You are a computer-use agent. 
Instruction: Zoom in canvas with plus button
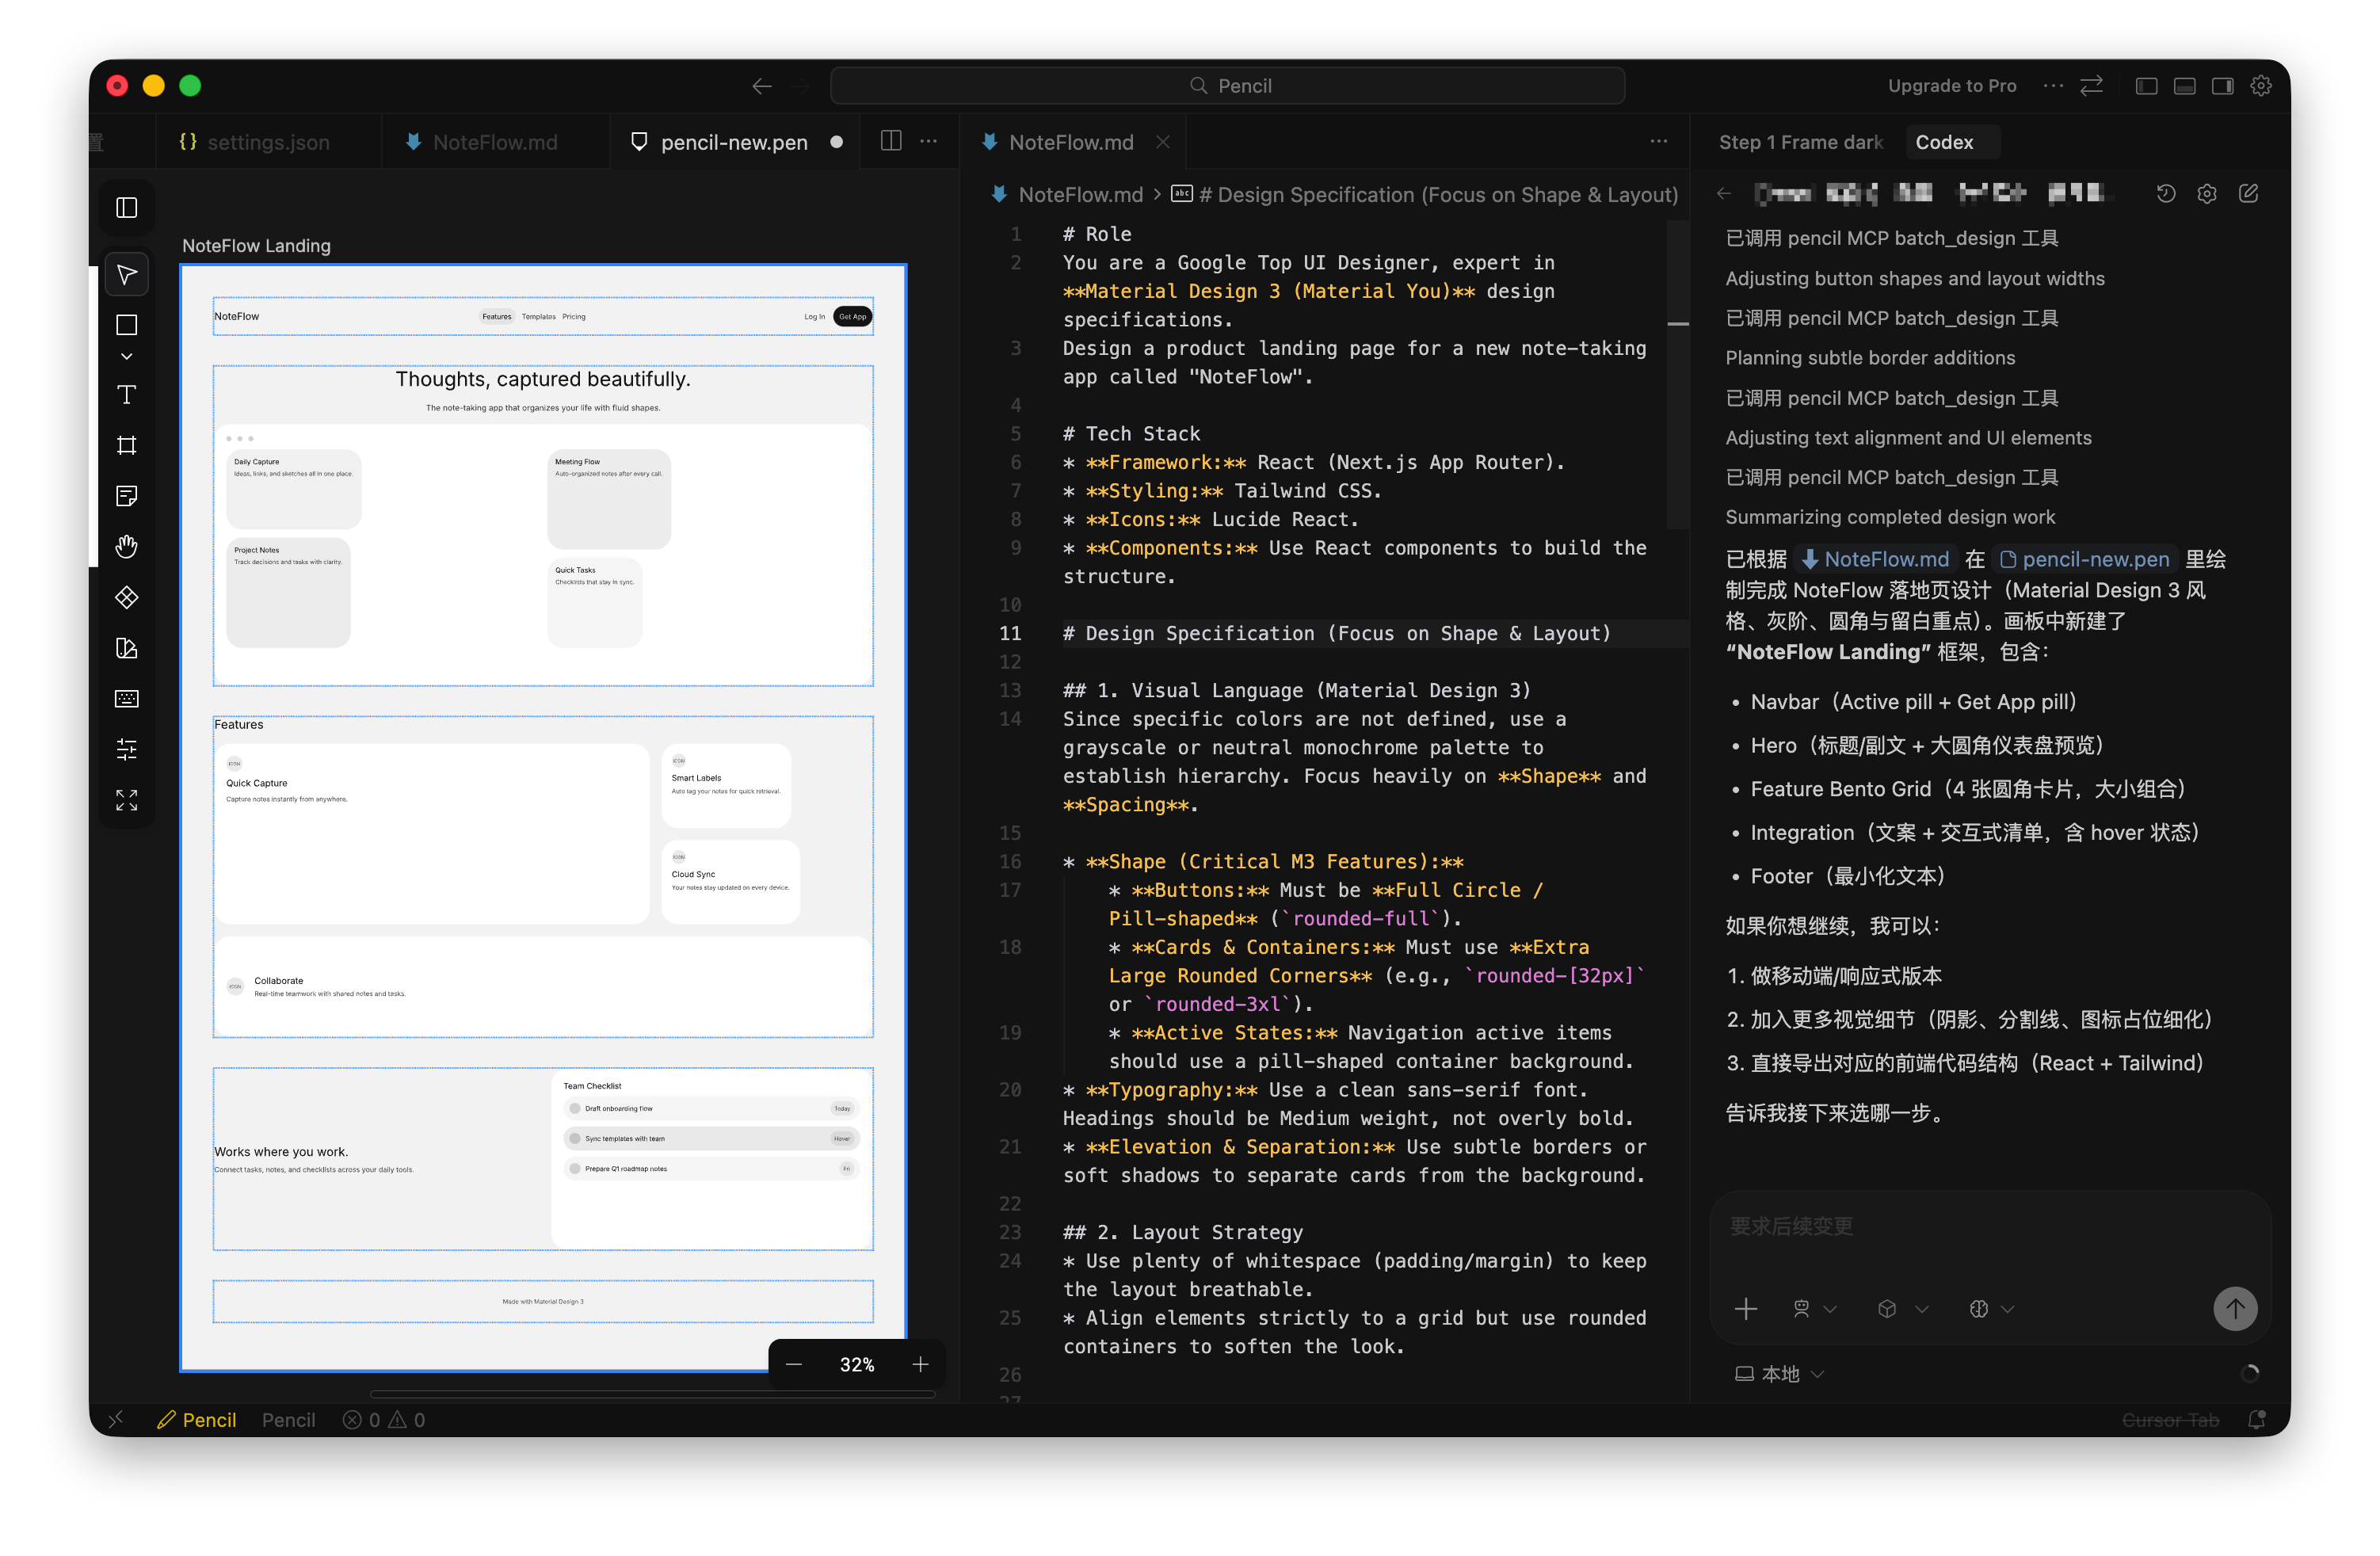coord(920,1365)
